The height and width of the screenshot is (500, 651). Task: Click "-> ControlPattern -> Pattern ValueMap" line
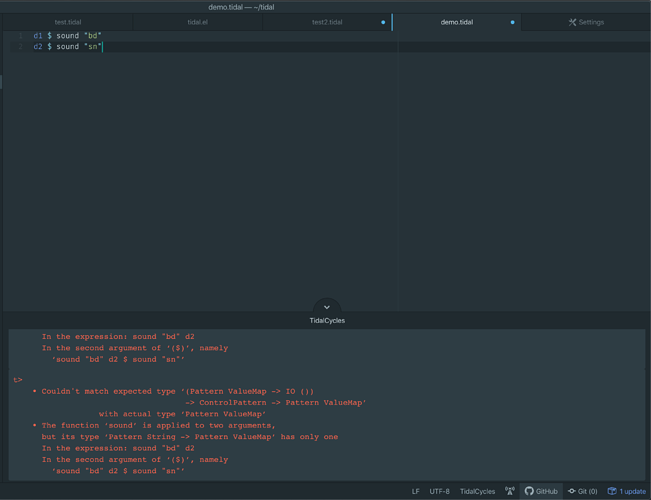pyautogui.click(x=276, y=402)
